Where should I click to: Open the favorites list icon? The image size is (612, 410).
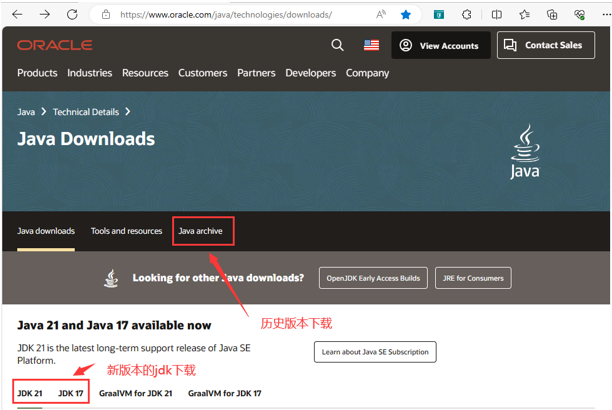[x=524, y=15]
